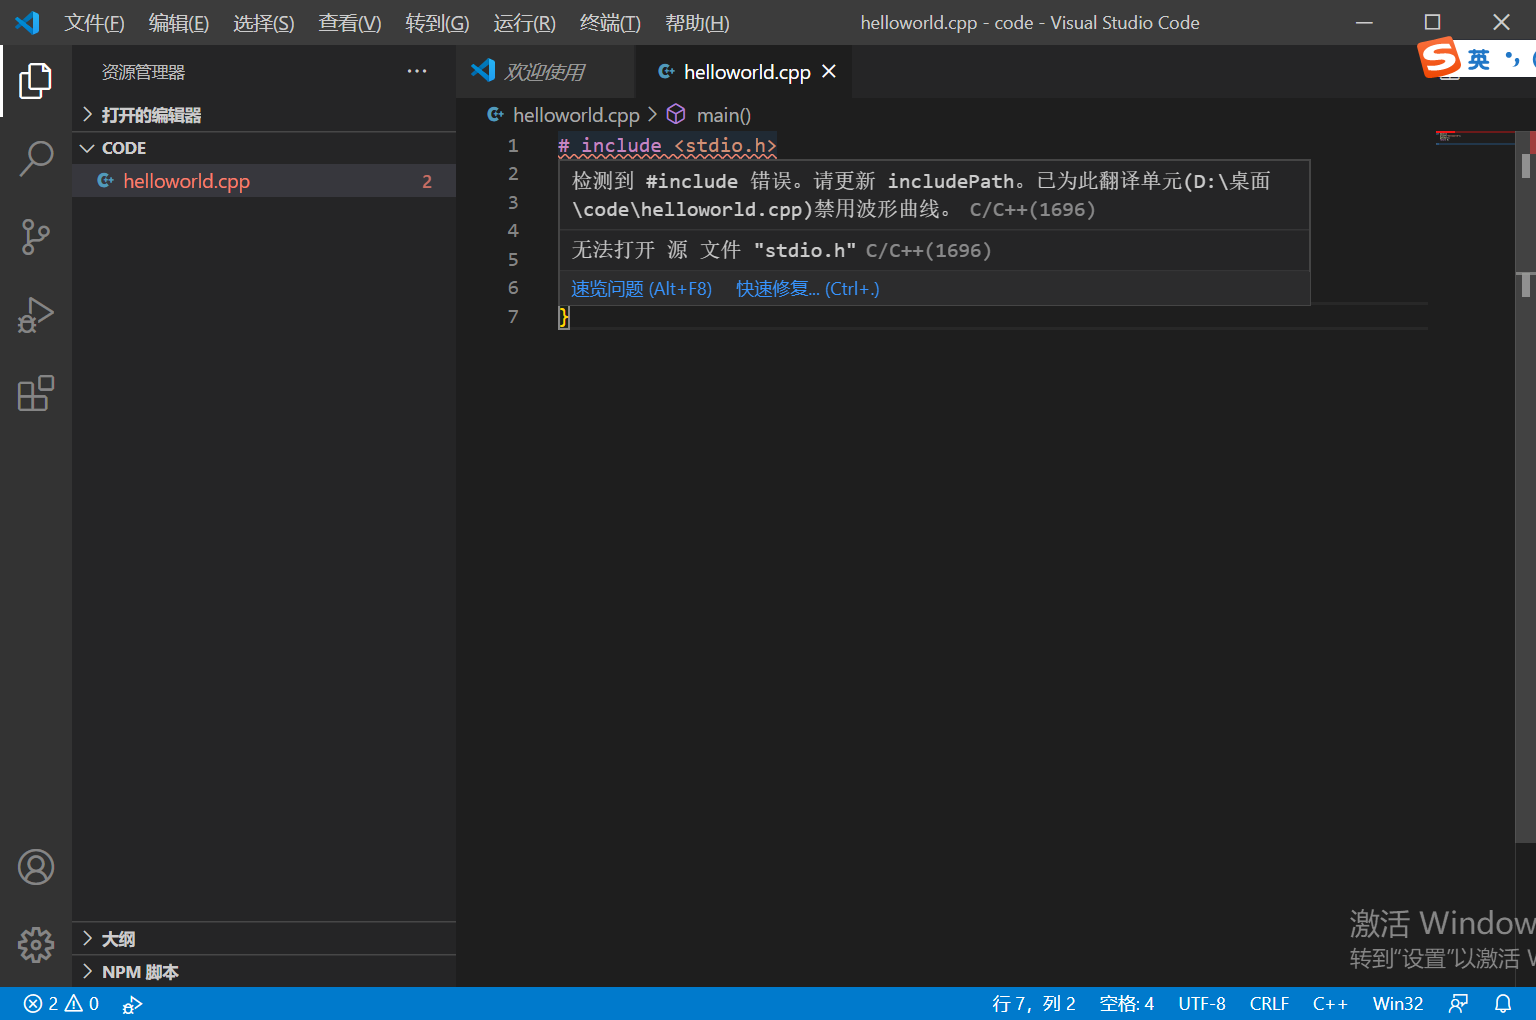
Task: Click the Sogou input method S icon
Action: point(1440,58)
